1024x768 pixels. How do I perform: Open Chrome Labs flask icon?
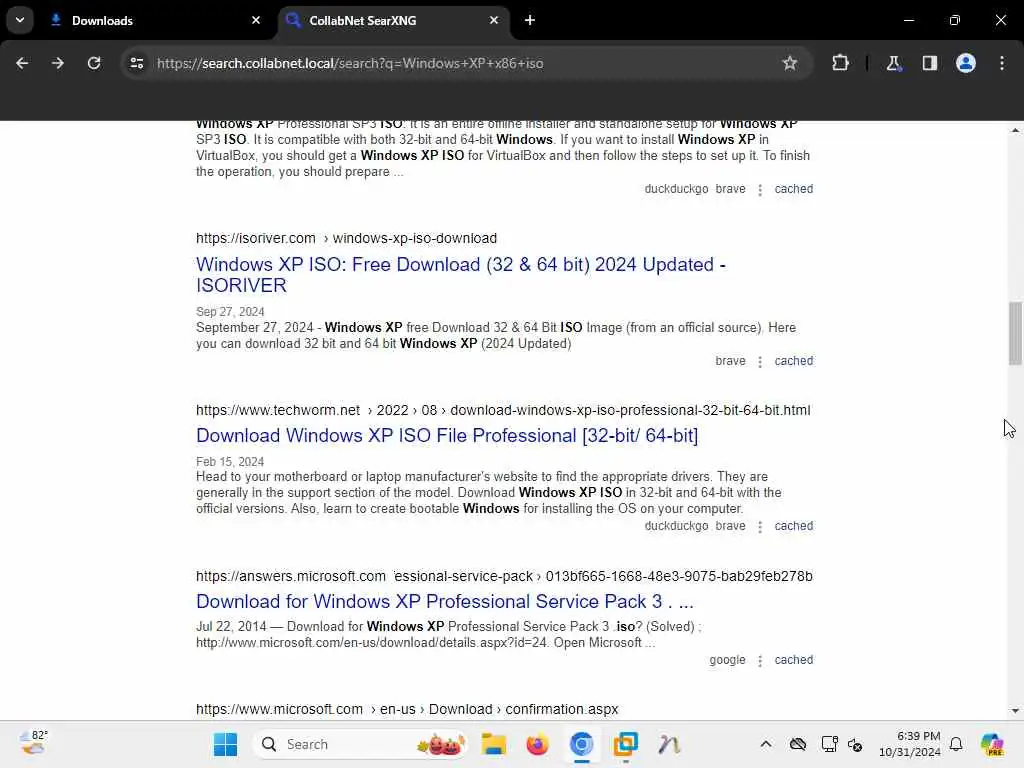click(893, 63)
